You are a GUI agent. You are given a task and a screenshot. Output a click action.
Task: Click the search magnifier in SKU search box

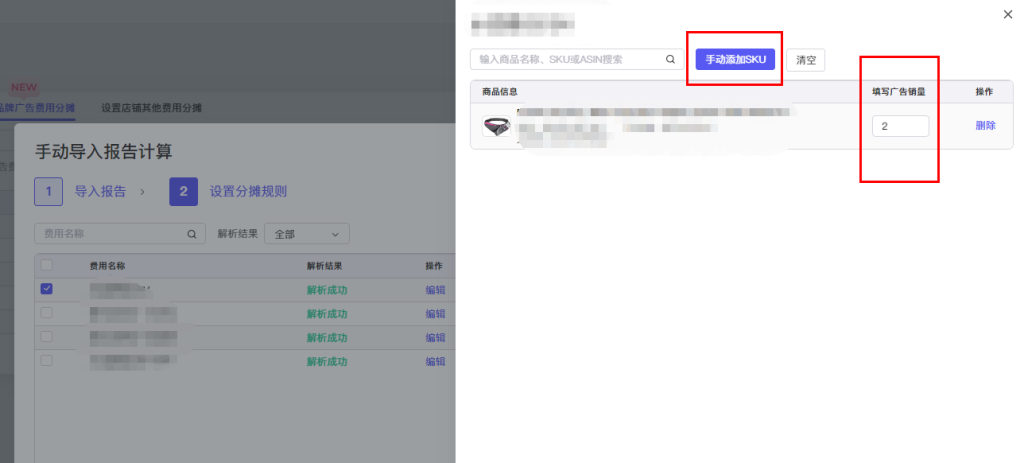pyautogui.click(x=670, y=59)
